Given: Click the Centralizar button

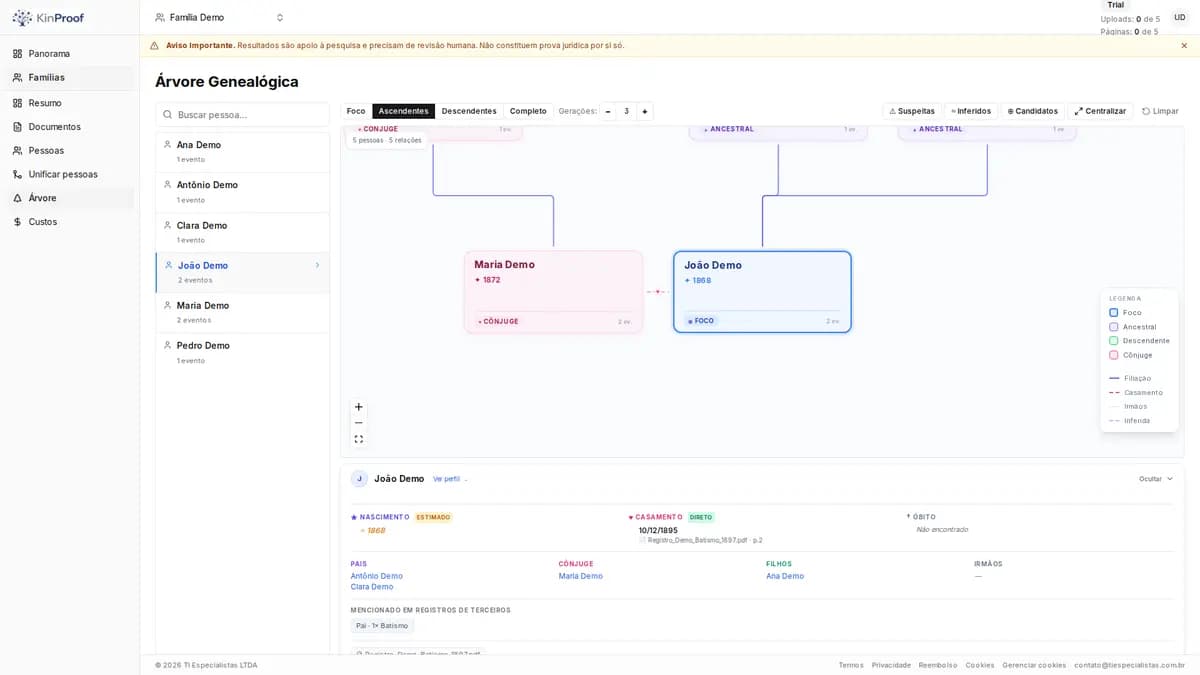Looking at the screenshot, I should [x=1100, y=111].
